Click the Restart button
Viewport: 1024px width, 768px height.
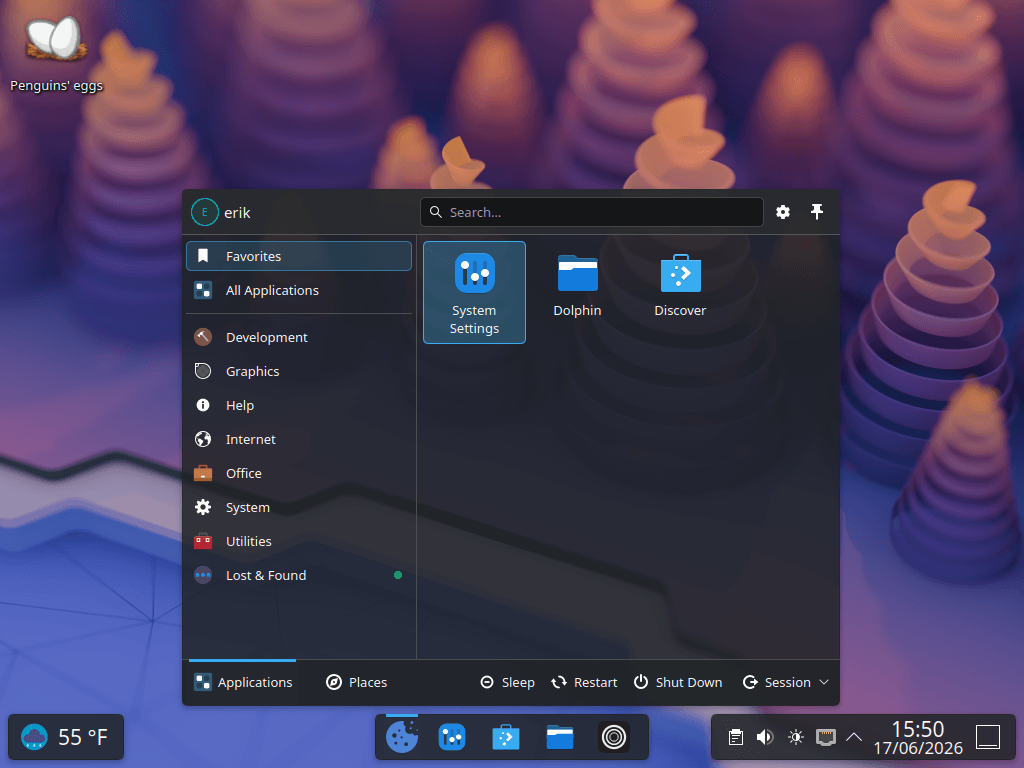[584, 682]
